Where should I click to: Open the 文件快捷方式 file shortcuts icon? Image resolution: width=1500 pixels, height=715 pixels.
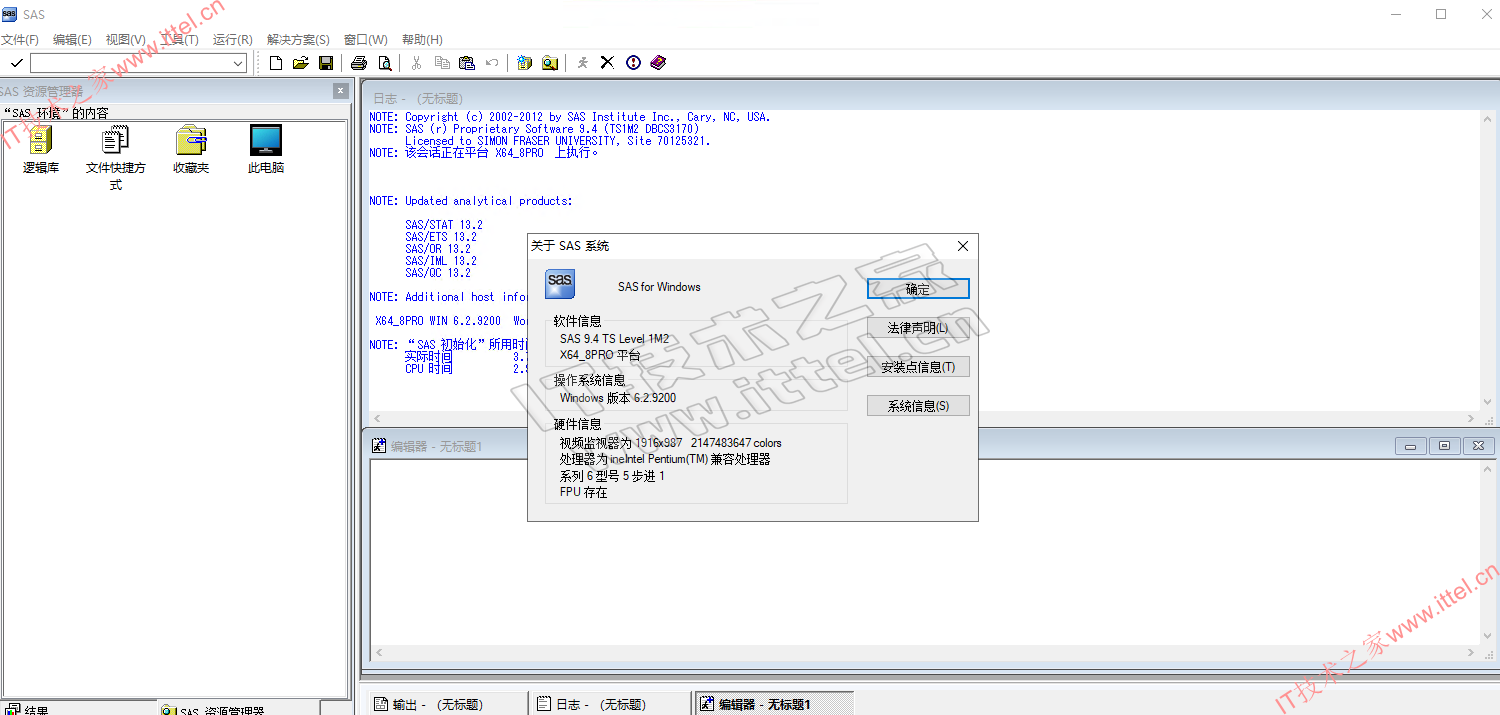click(116, 141)
